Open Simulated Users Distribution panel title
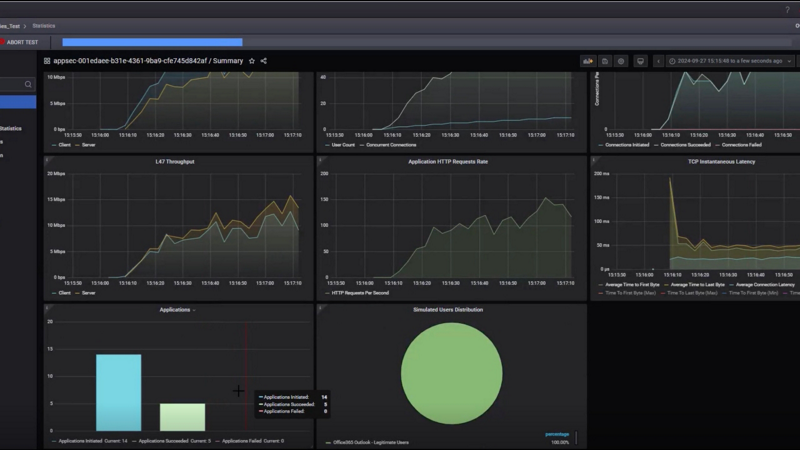 [x=448, y=310]
